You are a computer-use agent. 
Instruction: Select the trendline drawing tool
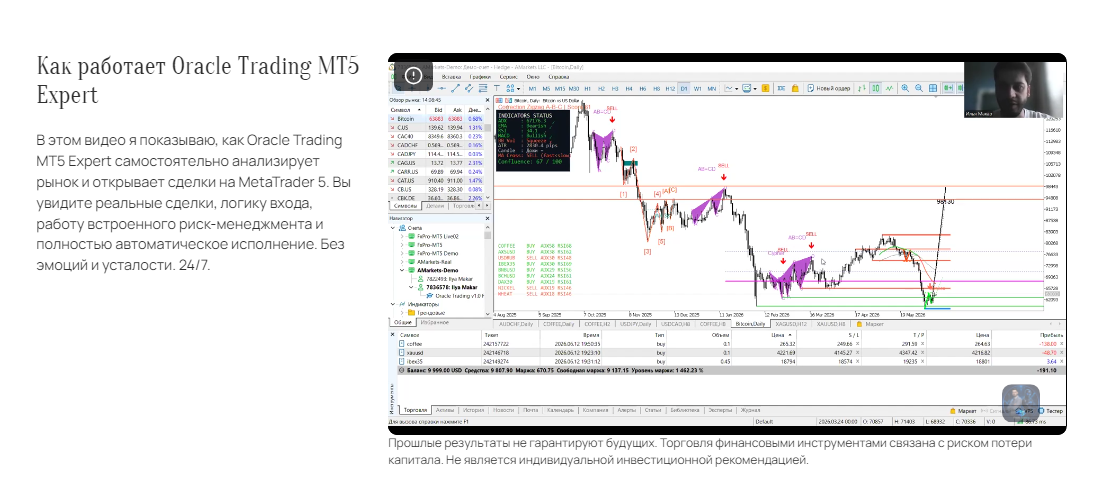coord(455,88)
